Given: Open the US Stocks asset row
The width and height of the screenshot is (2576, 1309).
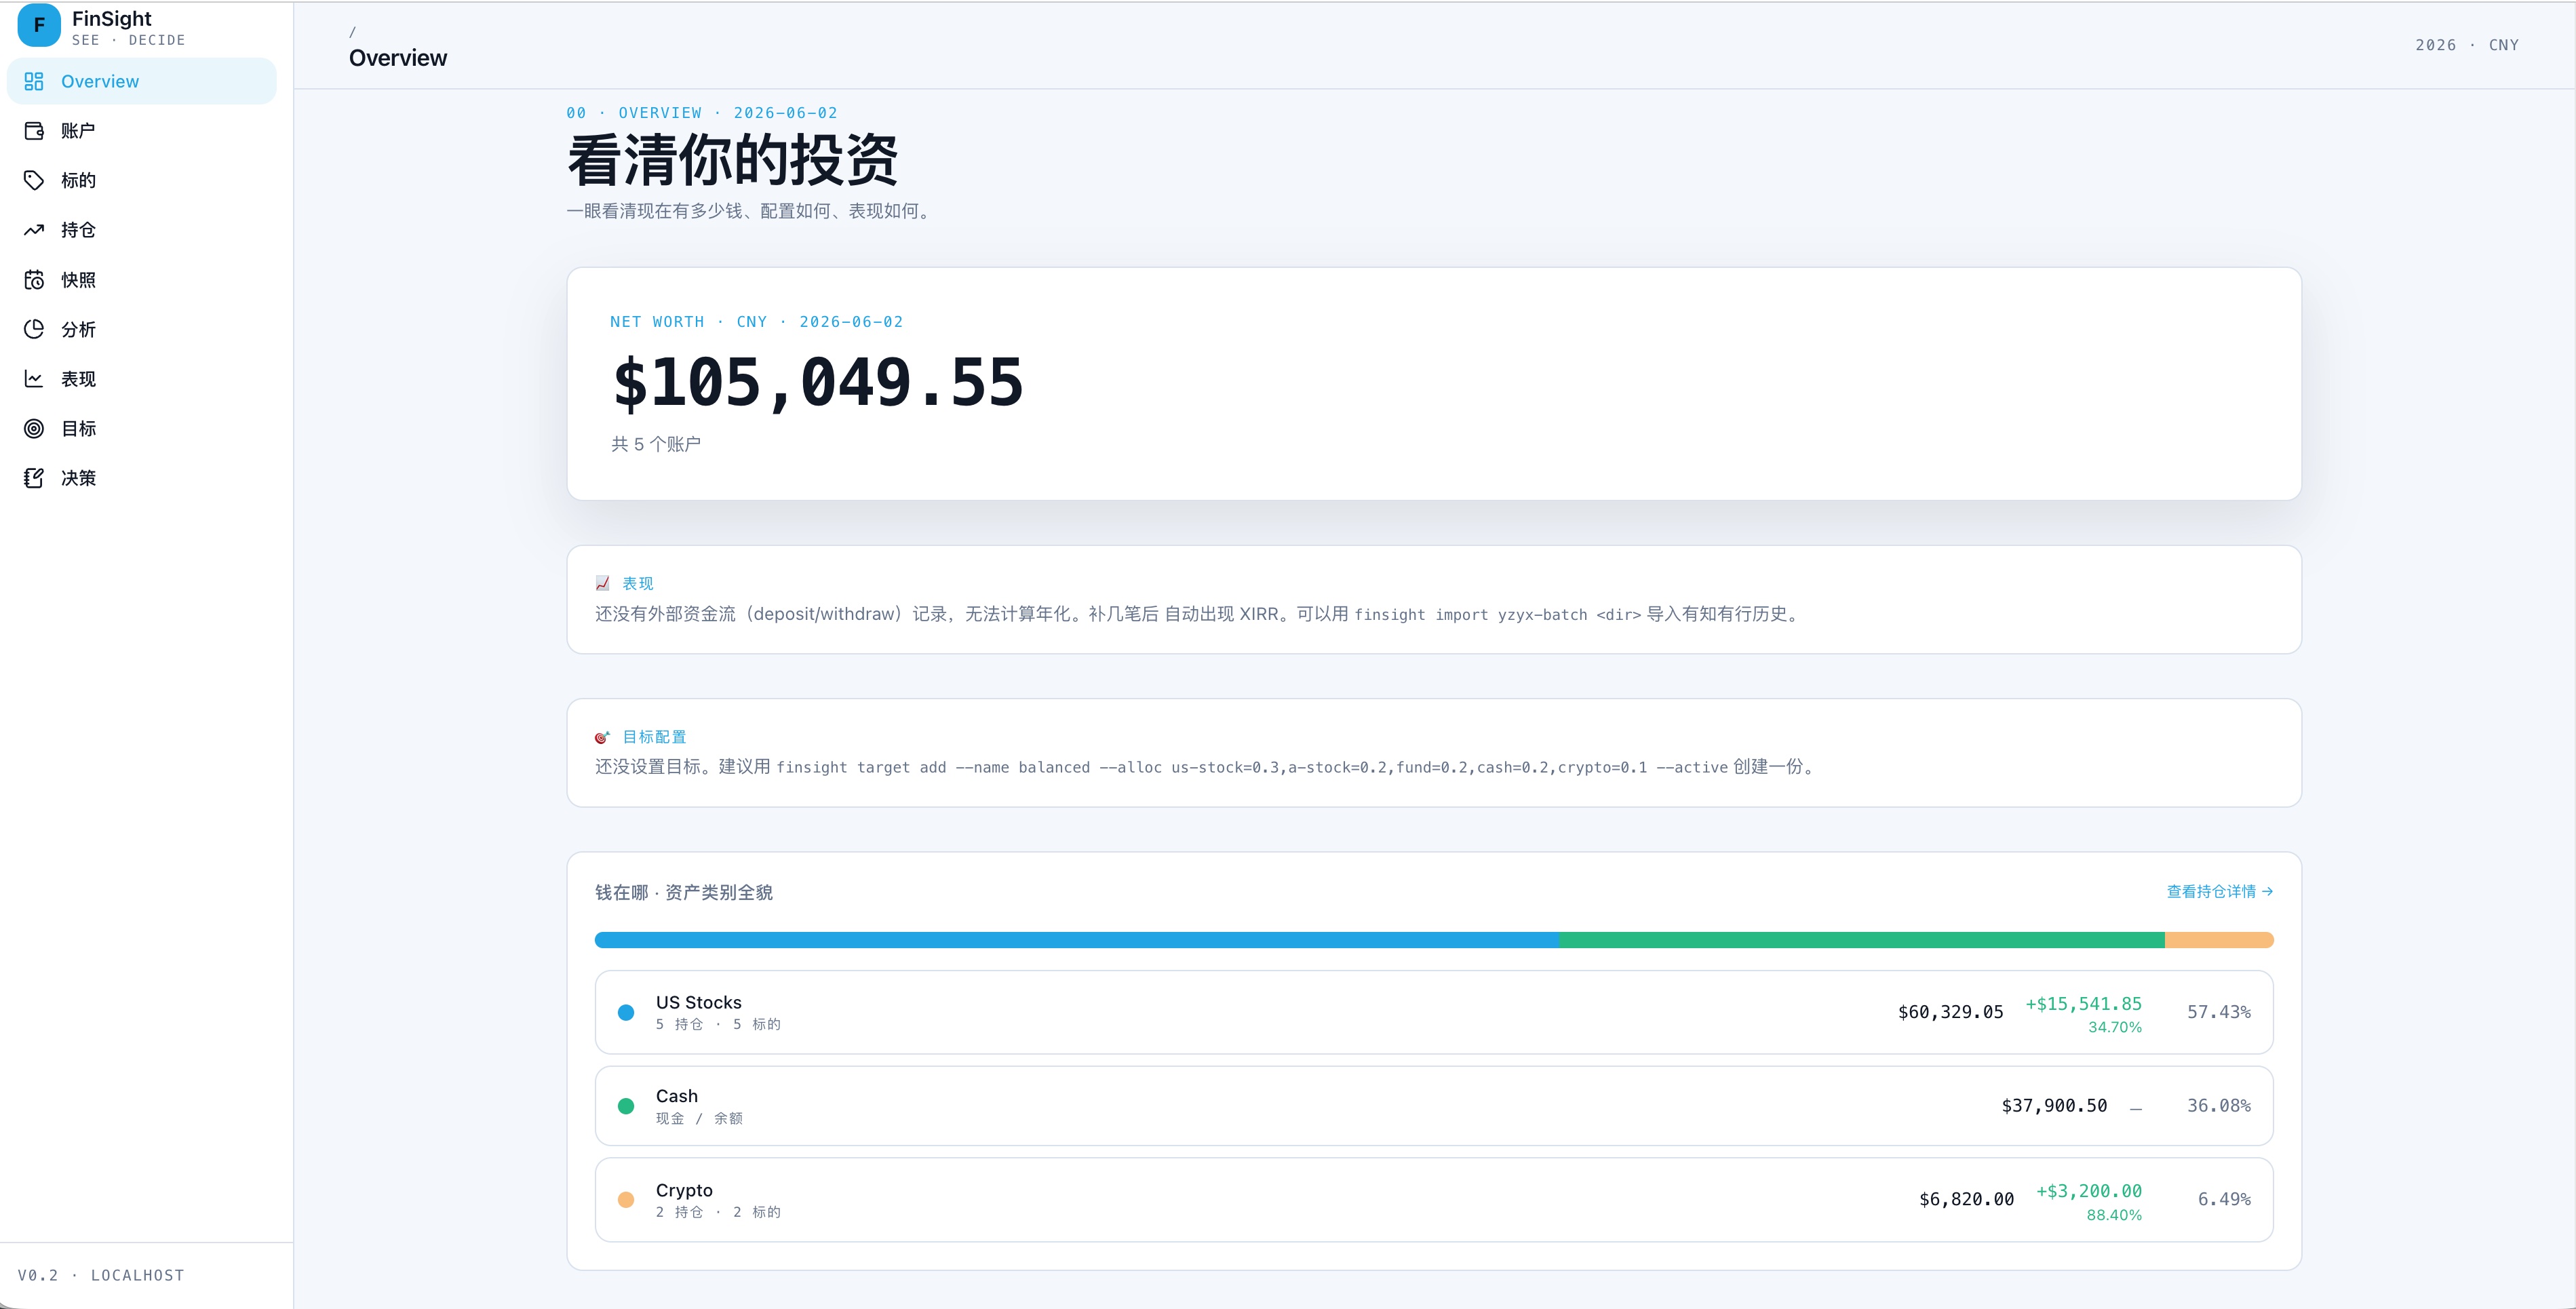Looking at the screenshot, I should click(x=1434, y=1012).
